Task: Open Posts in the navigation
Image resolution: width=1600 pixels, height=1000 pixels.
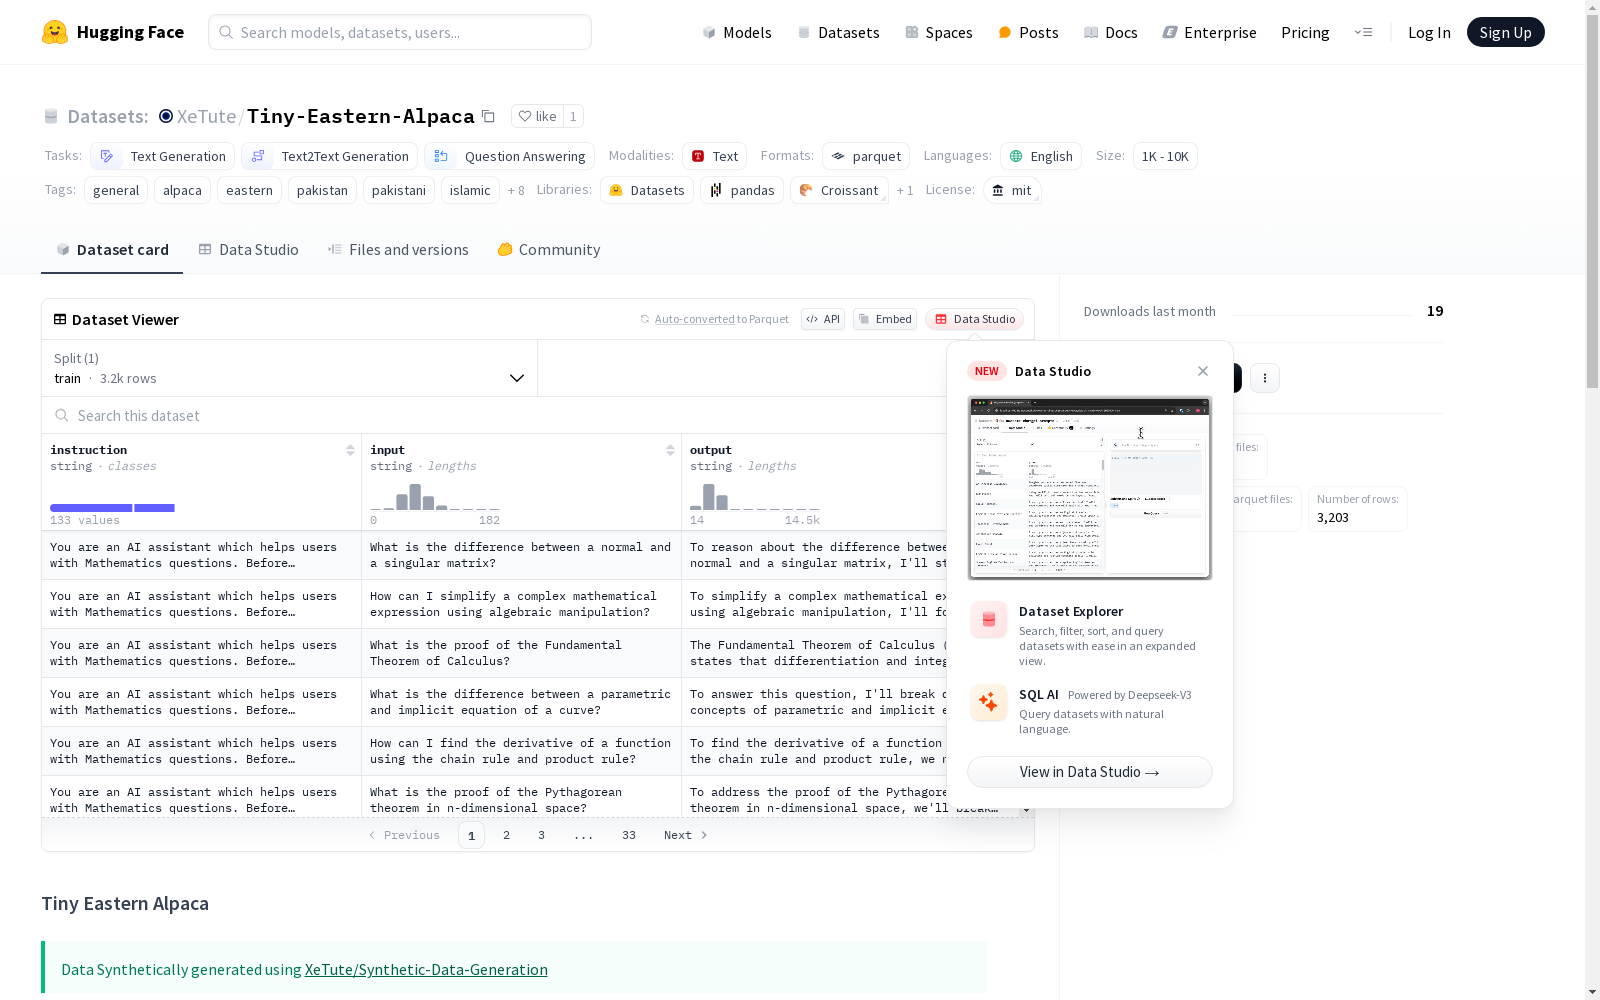Action: pyautogui.click(x=1028, y=32)
